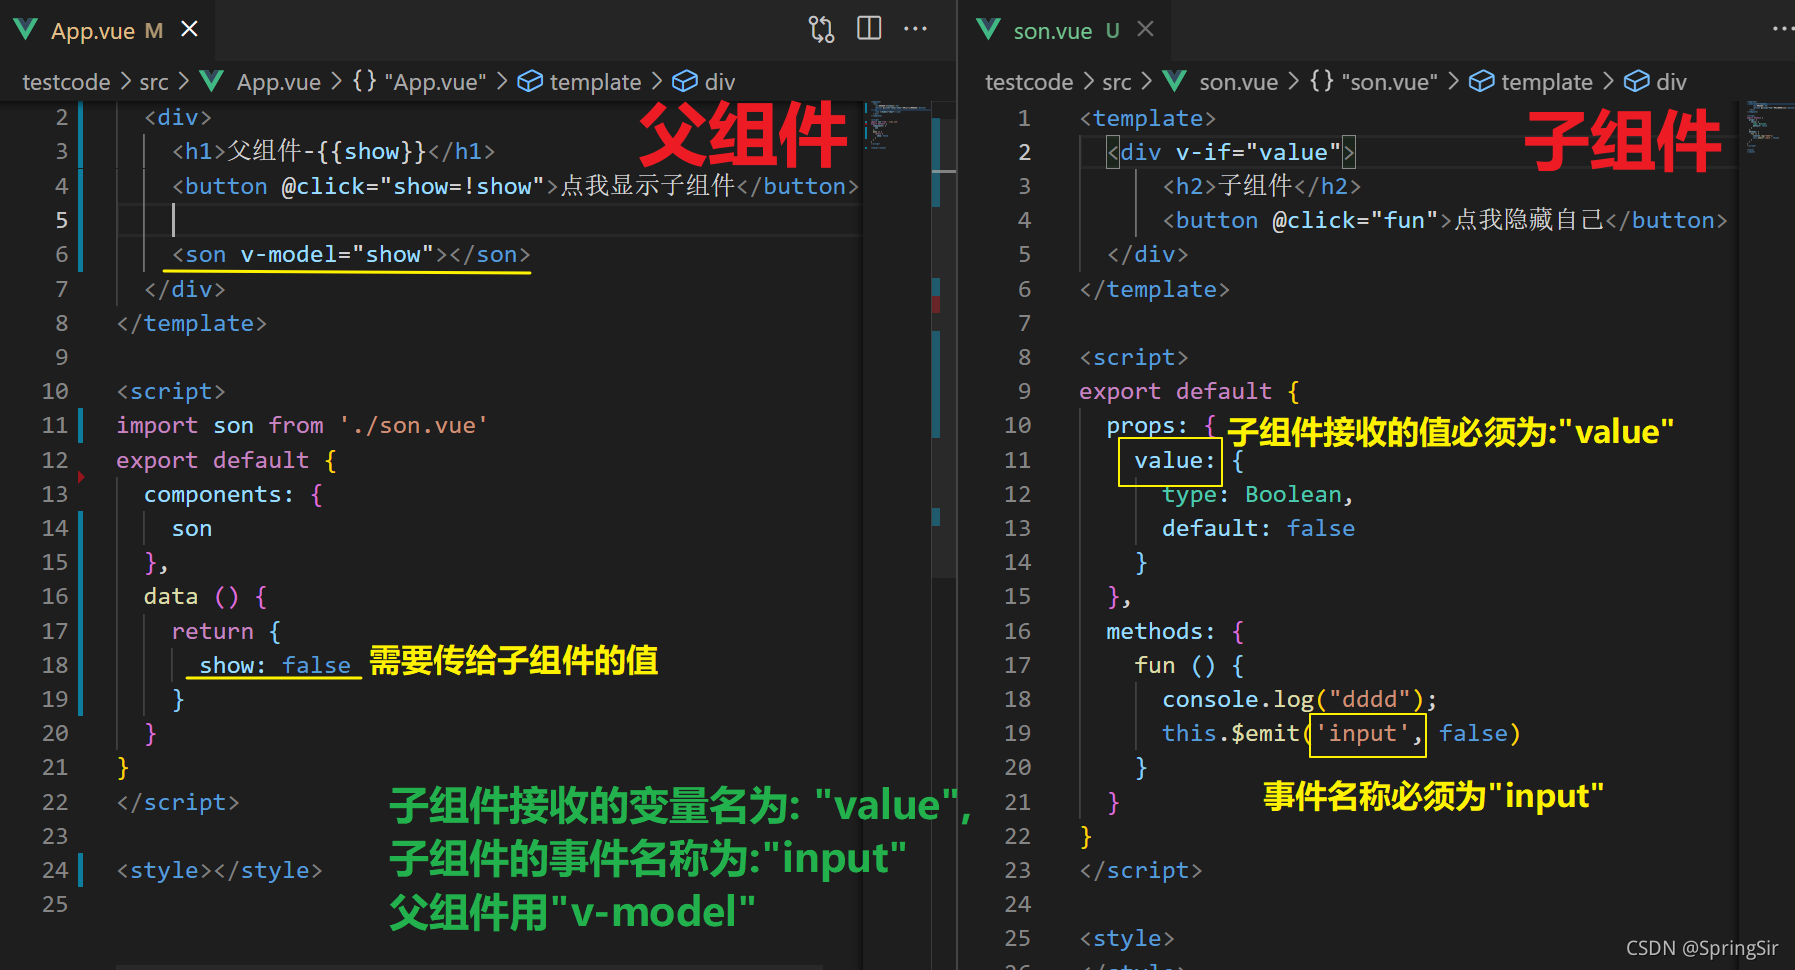
Task: Click 'type: Boolean,' line in son.vue
Action: click(1258, 494)
